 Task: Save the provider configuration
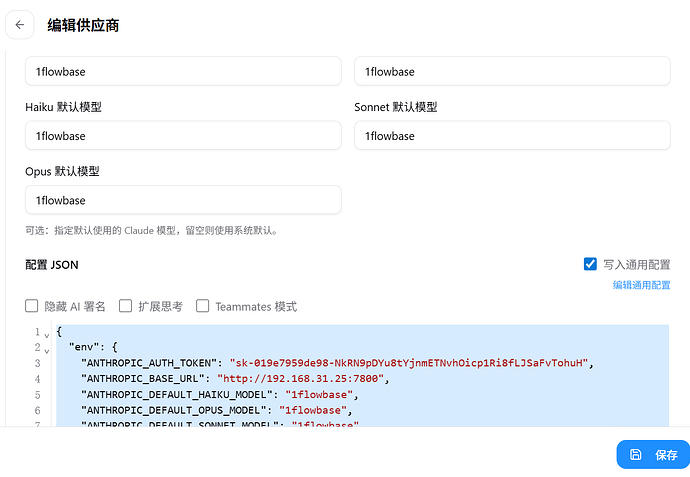point(653,455)
